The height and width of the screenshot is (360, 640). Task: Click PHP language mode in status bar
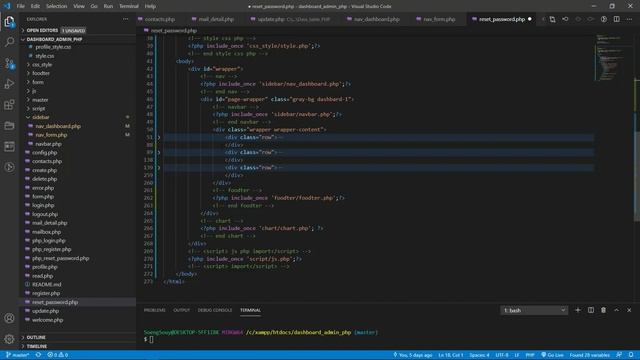(530, 355)
